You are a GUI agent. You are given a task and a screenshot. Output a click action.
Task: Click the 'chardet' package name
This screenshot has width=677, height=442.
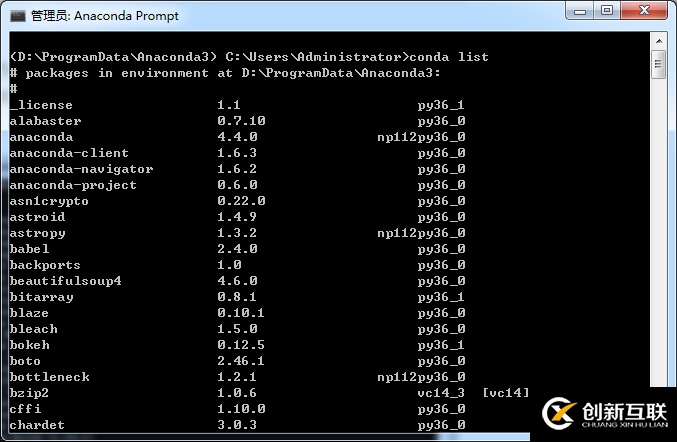tap(37, 425)
